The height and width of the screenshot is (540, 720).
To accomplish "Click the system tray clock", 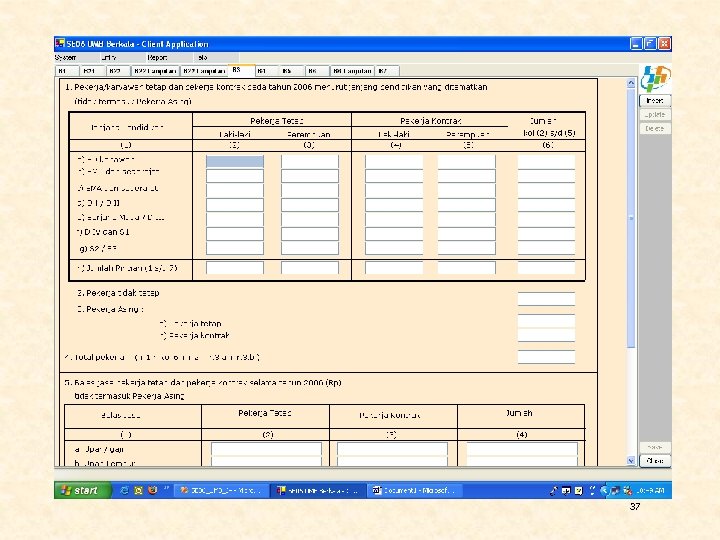I will [651, 491].
